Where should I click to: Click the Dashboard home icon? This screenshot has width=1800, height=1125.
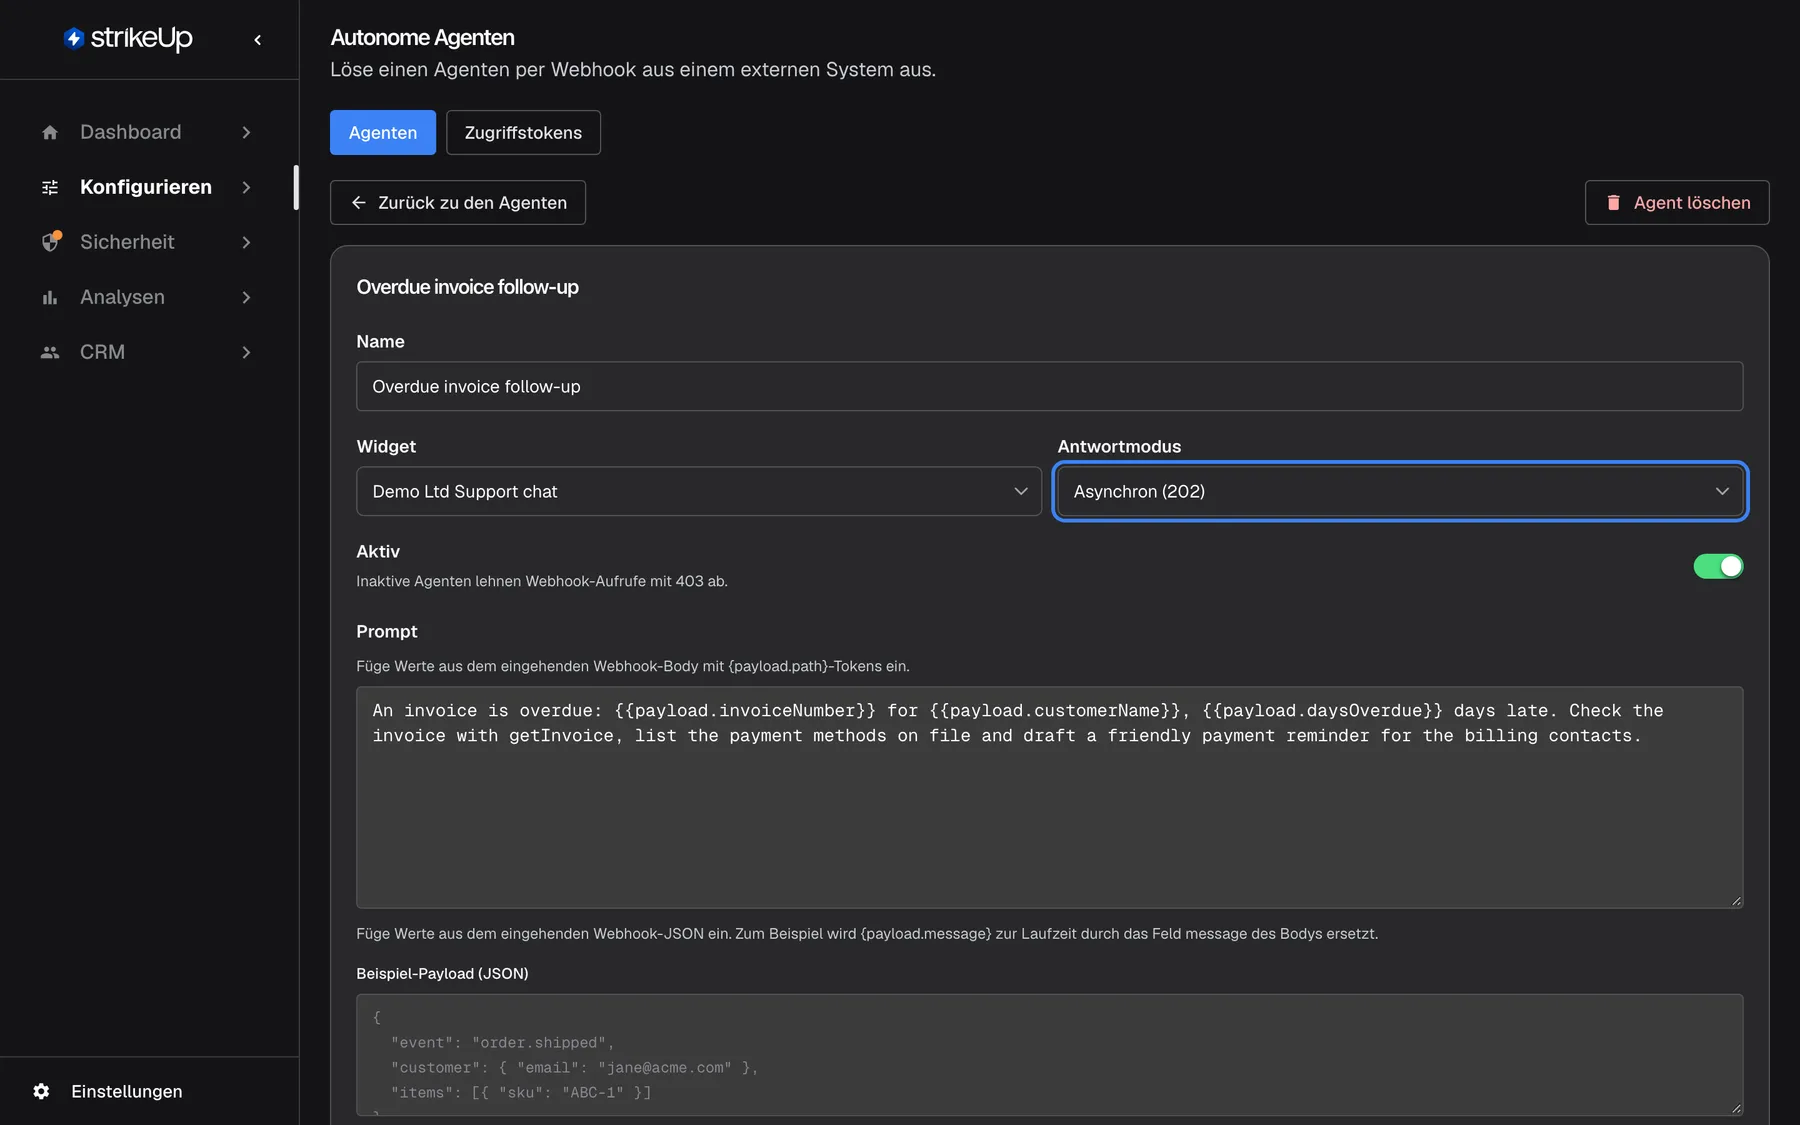pos(50,132)
